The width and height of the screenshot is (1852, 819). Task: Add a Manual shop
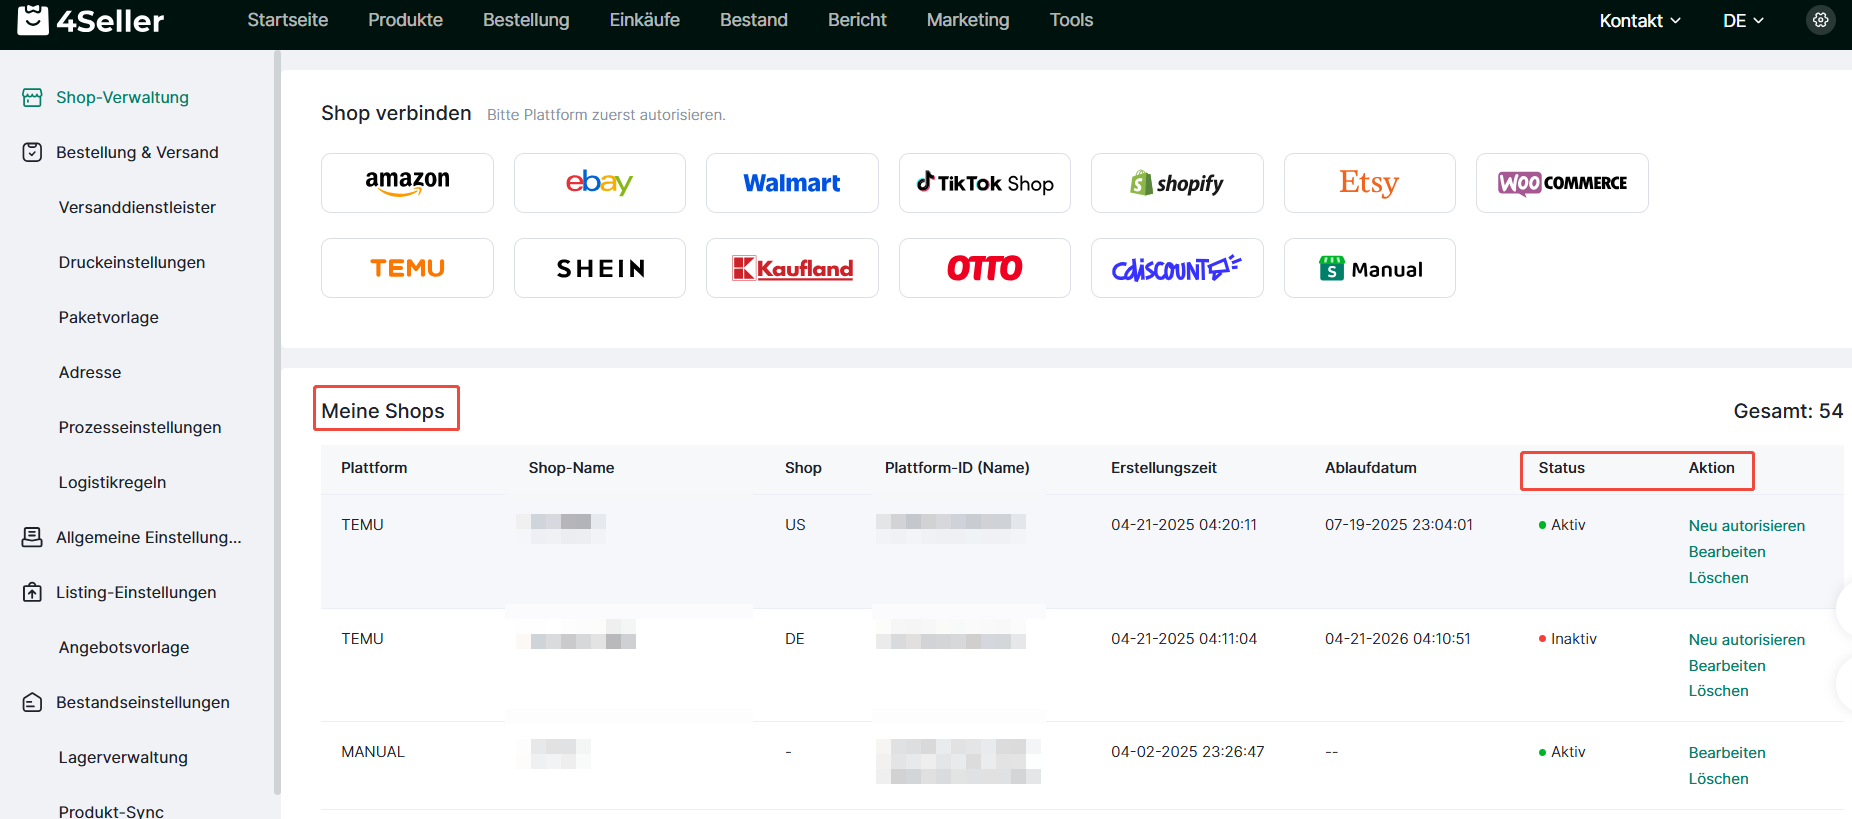(x=1369, y=268)
